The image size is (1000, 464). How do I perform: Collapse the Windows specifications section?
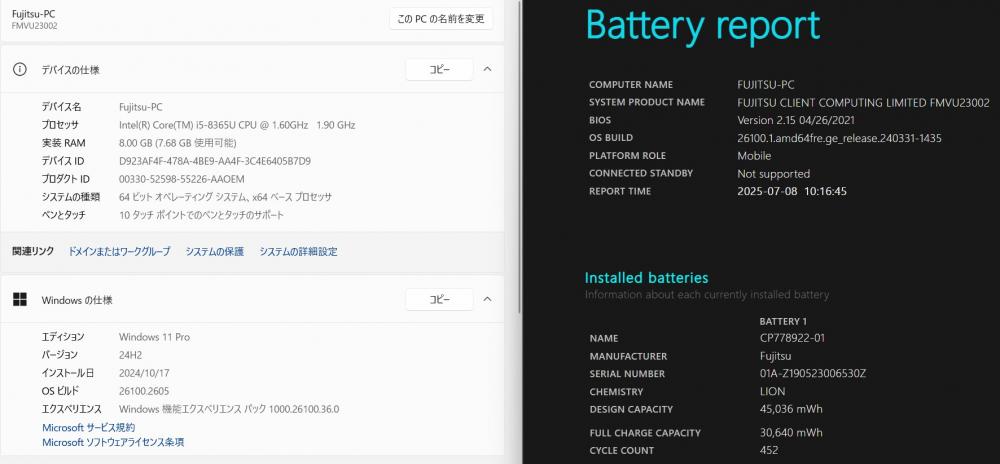[487, 299]
